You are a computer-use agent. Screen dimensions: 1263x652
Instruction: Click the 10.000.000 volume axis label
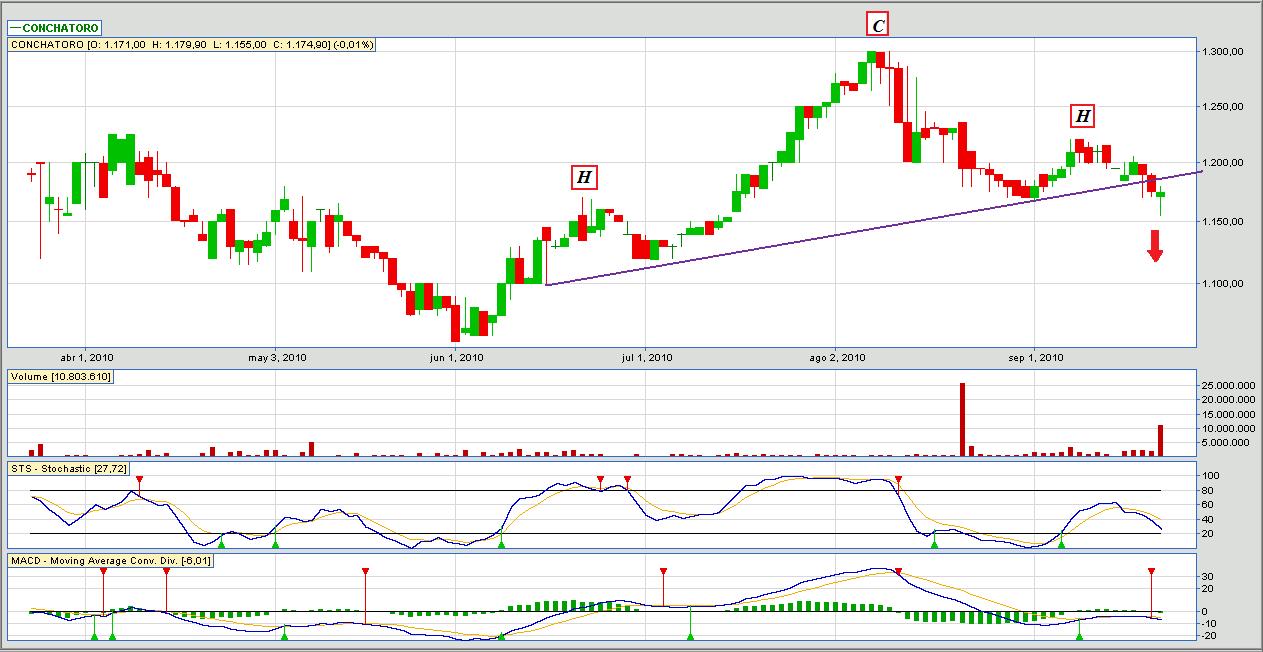1226,428
